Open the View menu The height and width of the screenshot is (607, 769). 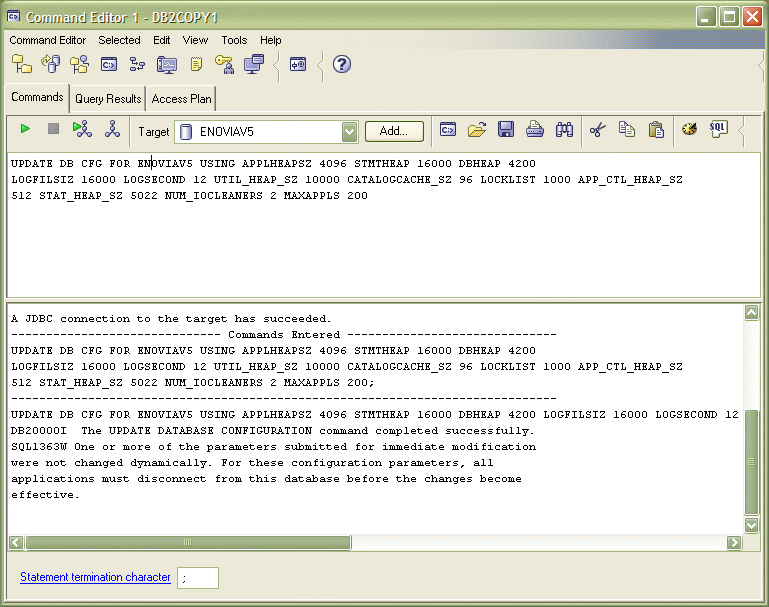point(195,40)
